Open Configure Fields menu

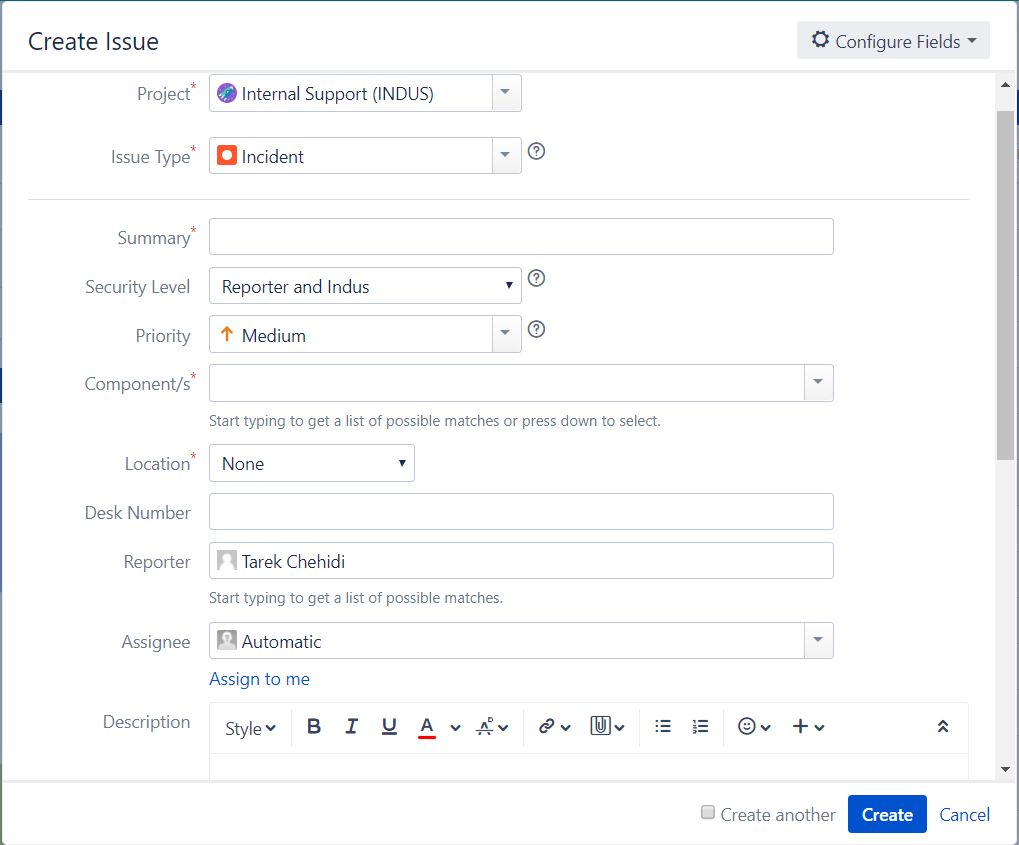tap(893, 41)
